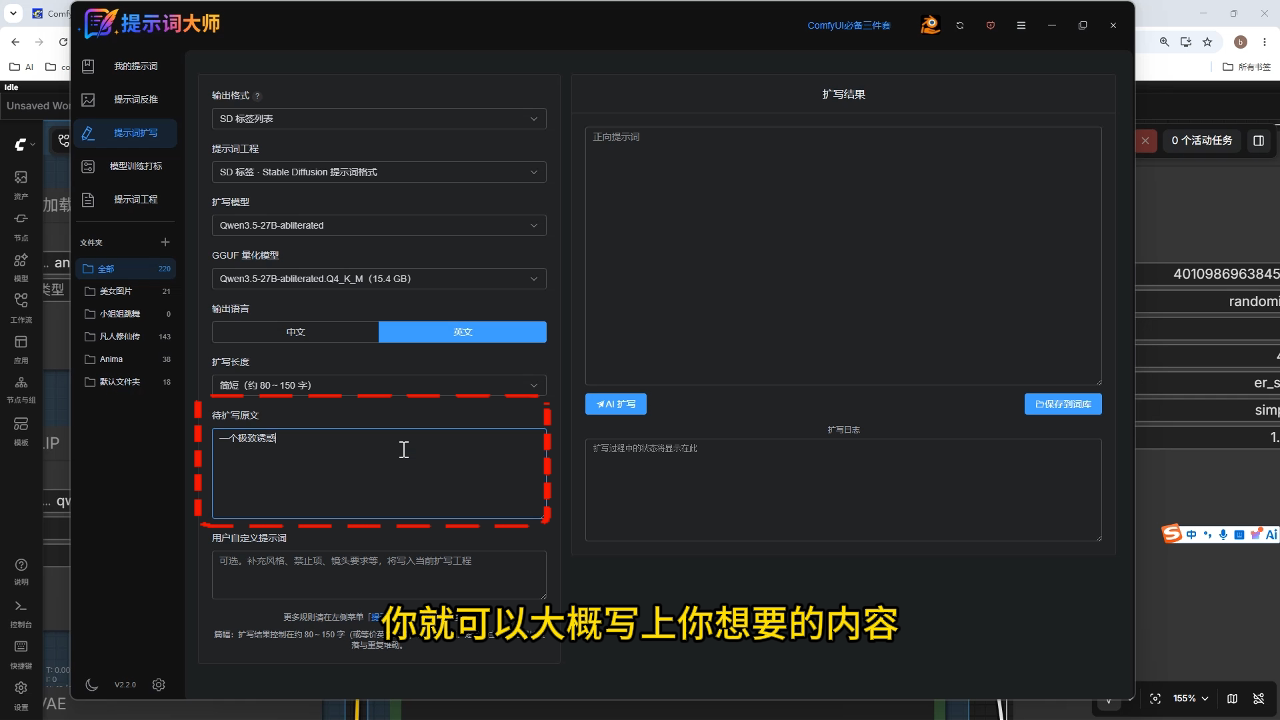Image resolution: width=1280 pixels, height=720 pixels.
Task: Choose 英文 output language
Action: tap(463, 332)
